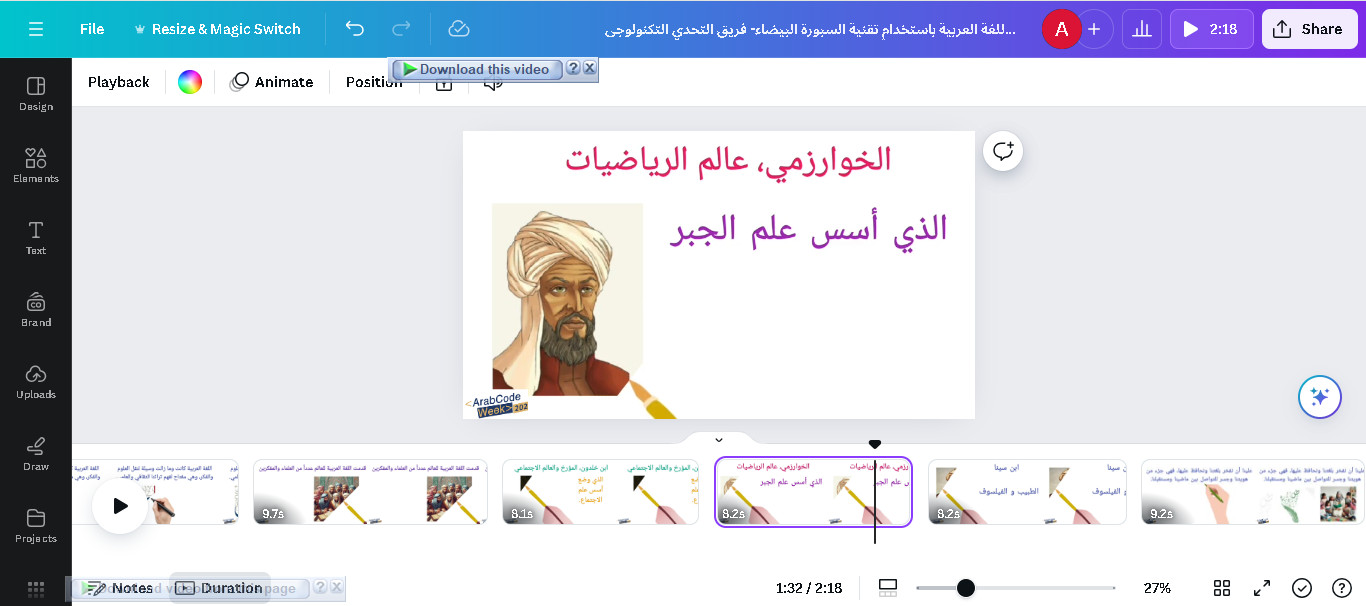Open the Design panel
Viewport: 1366px width, 606px height.
36,93
